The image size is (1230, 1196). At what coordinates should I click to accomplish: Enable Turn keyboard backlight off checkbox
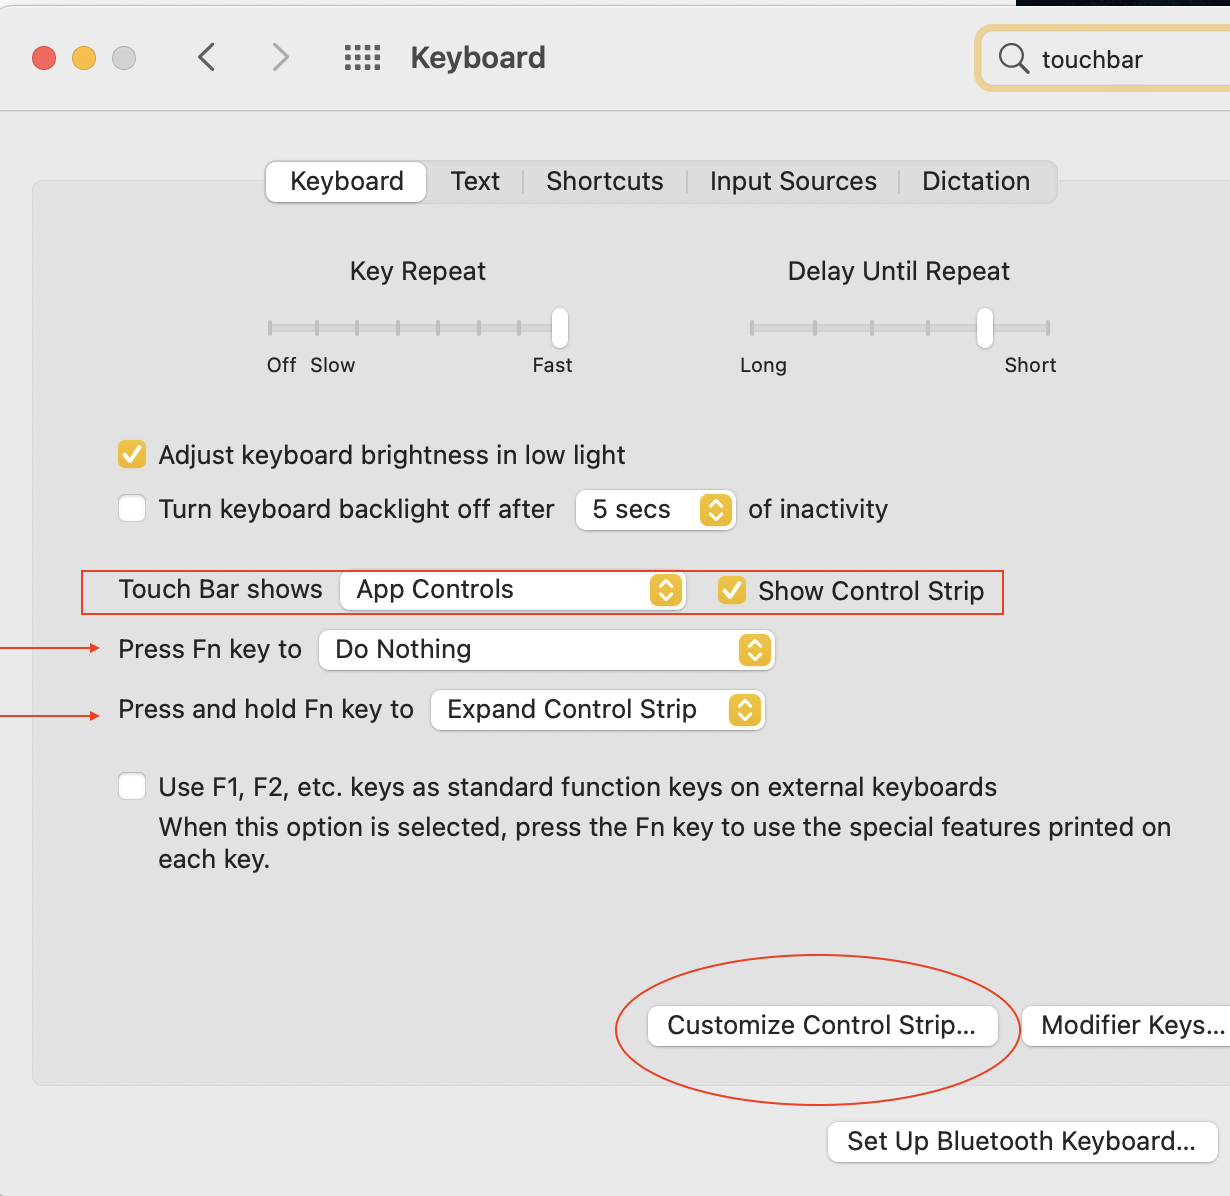132,509
